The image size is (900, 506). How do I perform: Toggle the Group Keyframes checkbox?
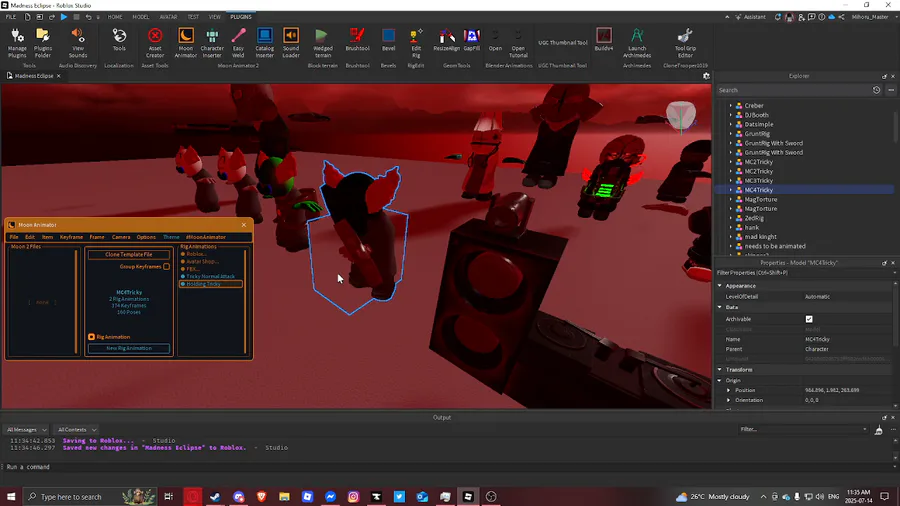click(x=166, y=266)
